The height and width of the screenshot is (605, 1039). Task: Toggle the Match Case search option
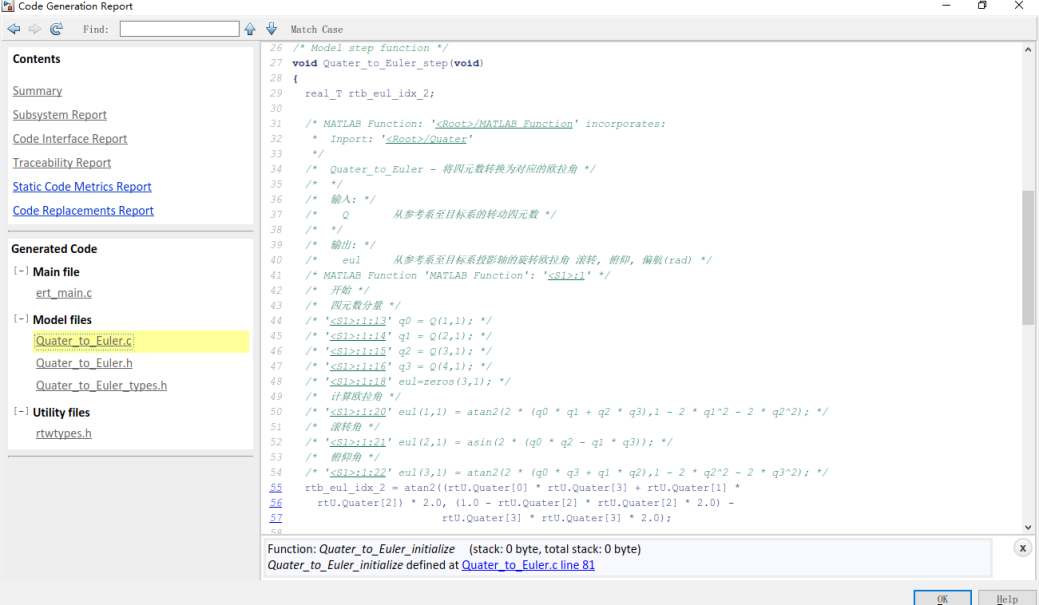[316, 29]
